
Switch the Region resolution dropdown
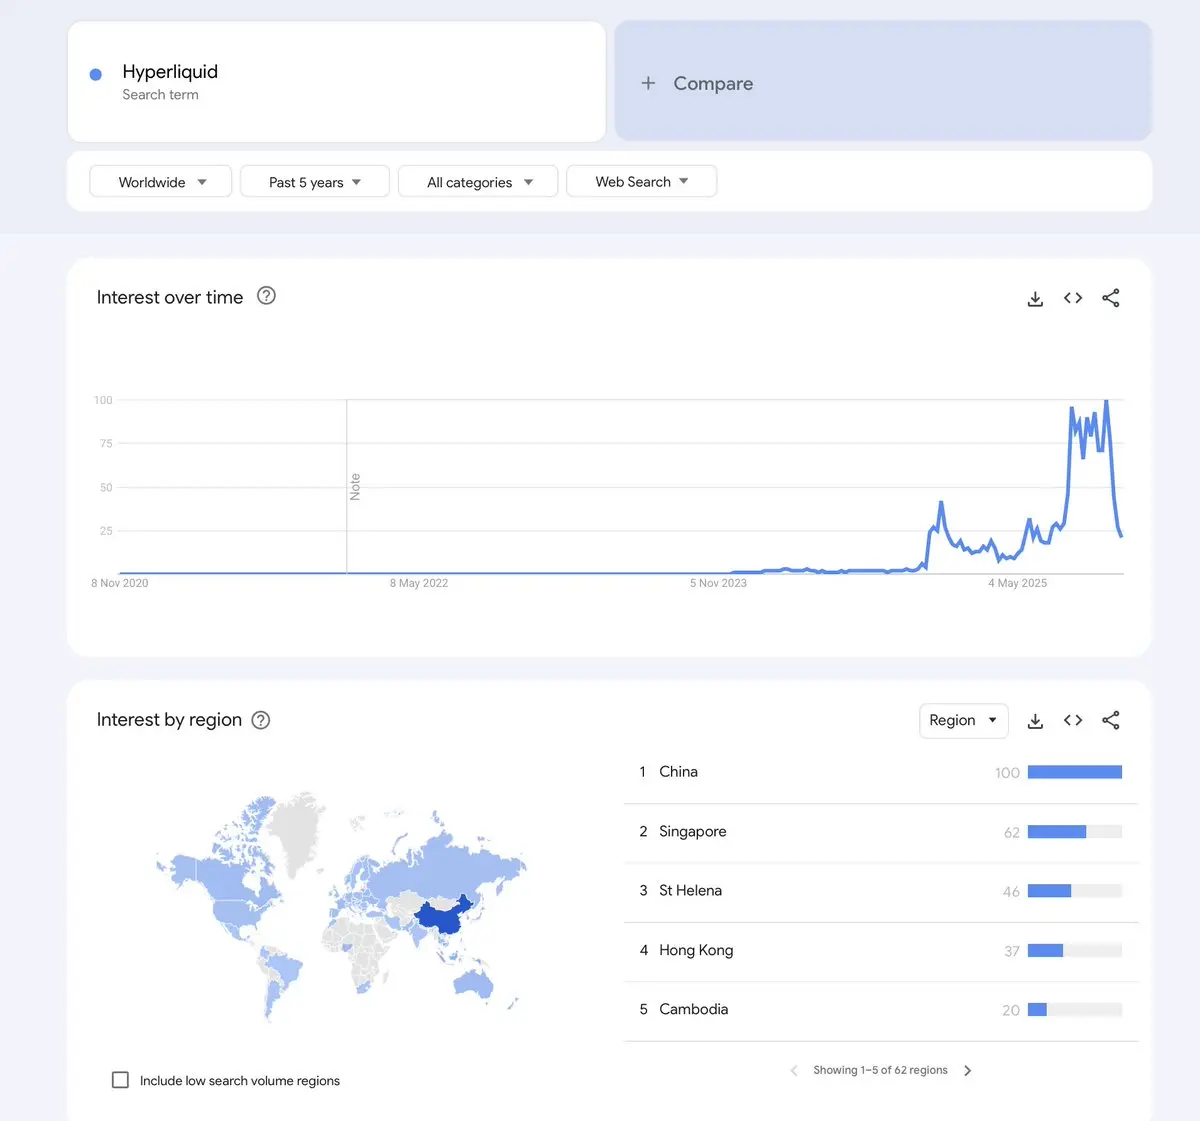pos(963,720)
